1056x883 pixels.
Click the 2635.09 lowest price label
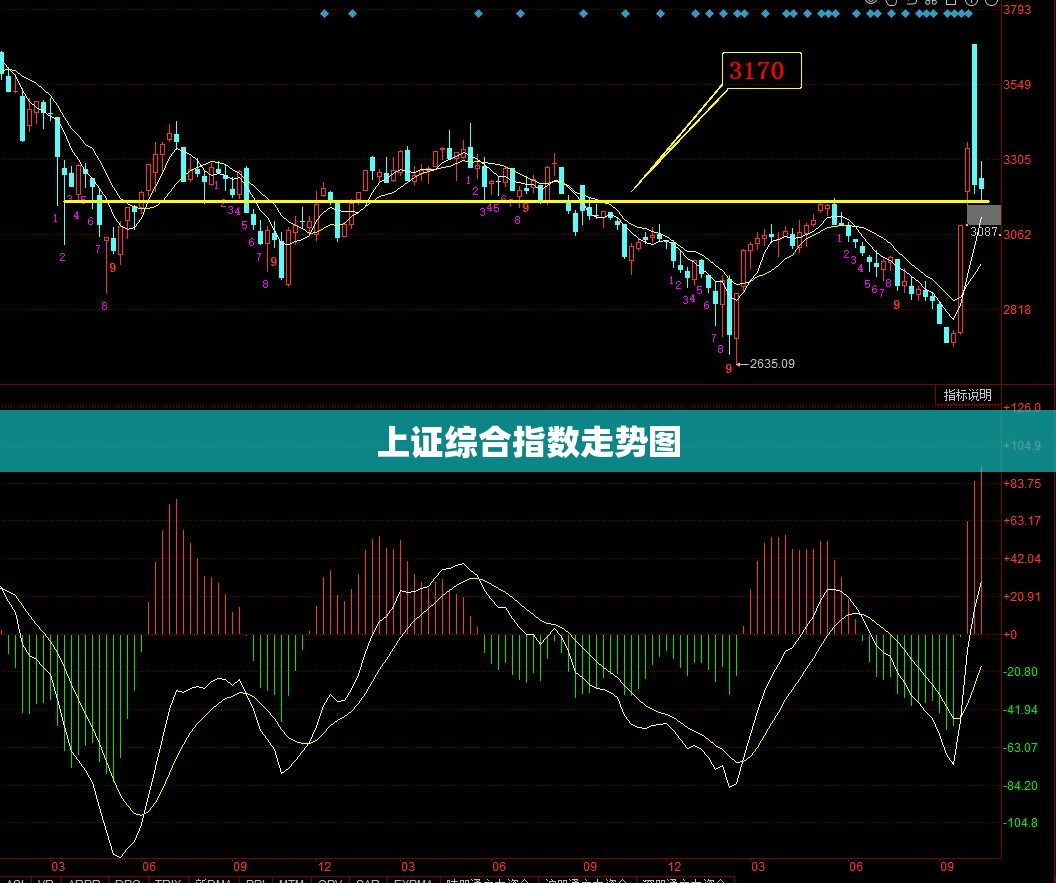772,364
